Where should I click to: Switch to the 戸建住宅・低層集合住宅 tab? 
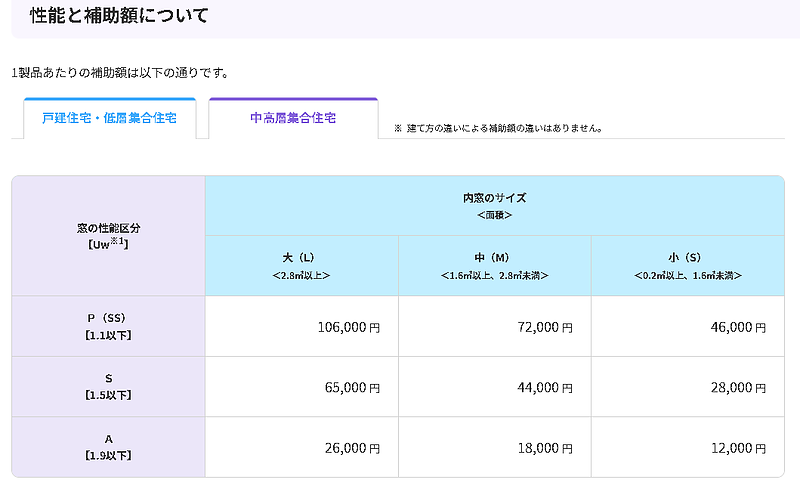pyautogui.click(x=109, y=119)
